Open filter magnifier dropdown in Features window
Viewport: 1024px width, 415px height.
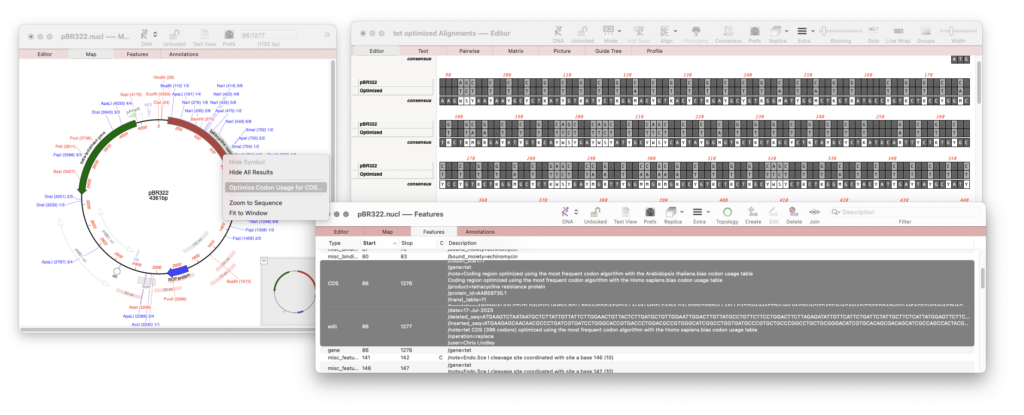coord(835,212)
